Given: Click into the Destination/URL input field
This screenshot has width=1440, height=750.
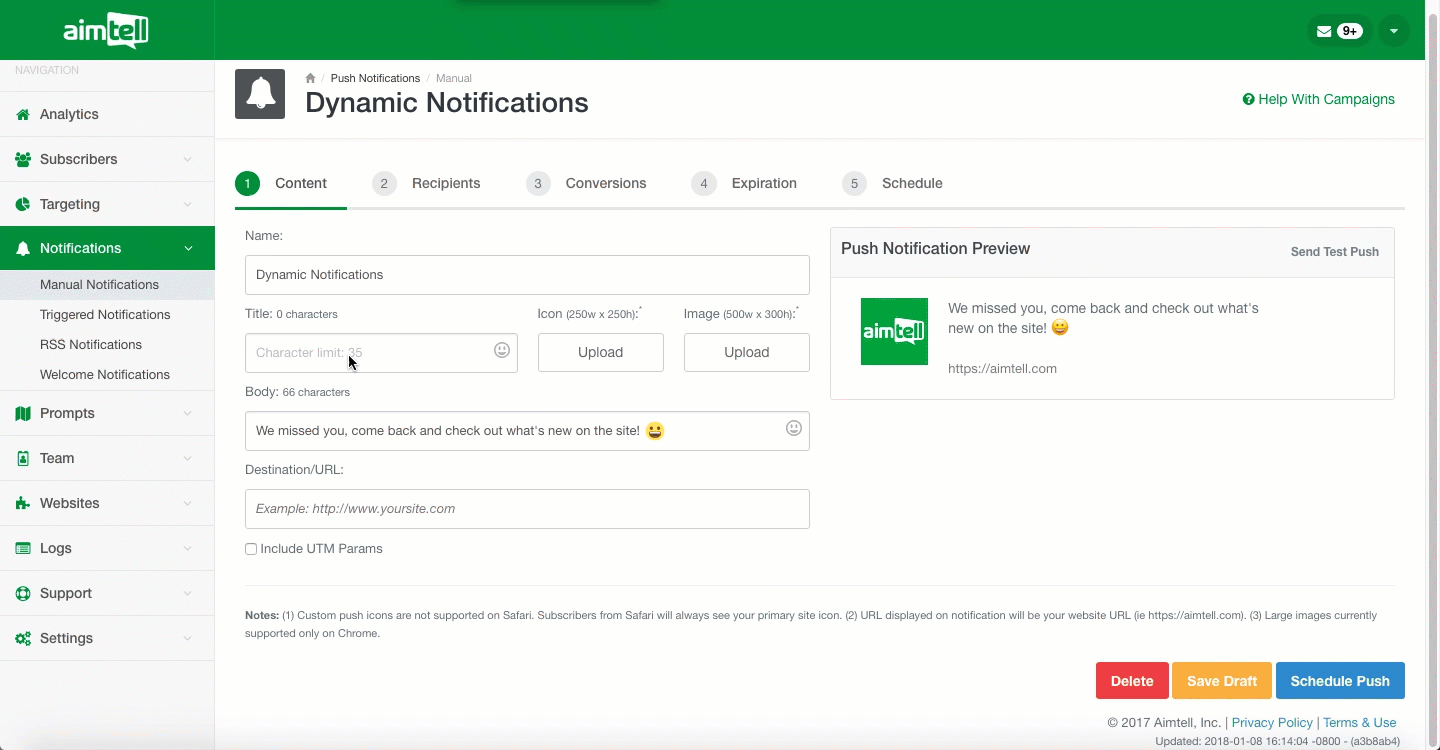Looking at the screenshot, I should tap(527, 509).
